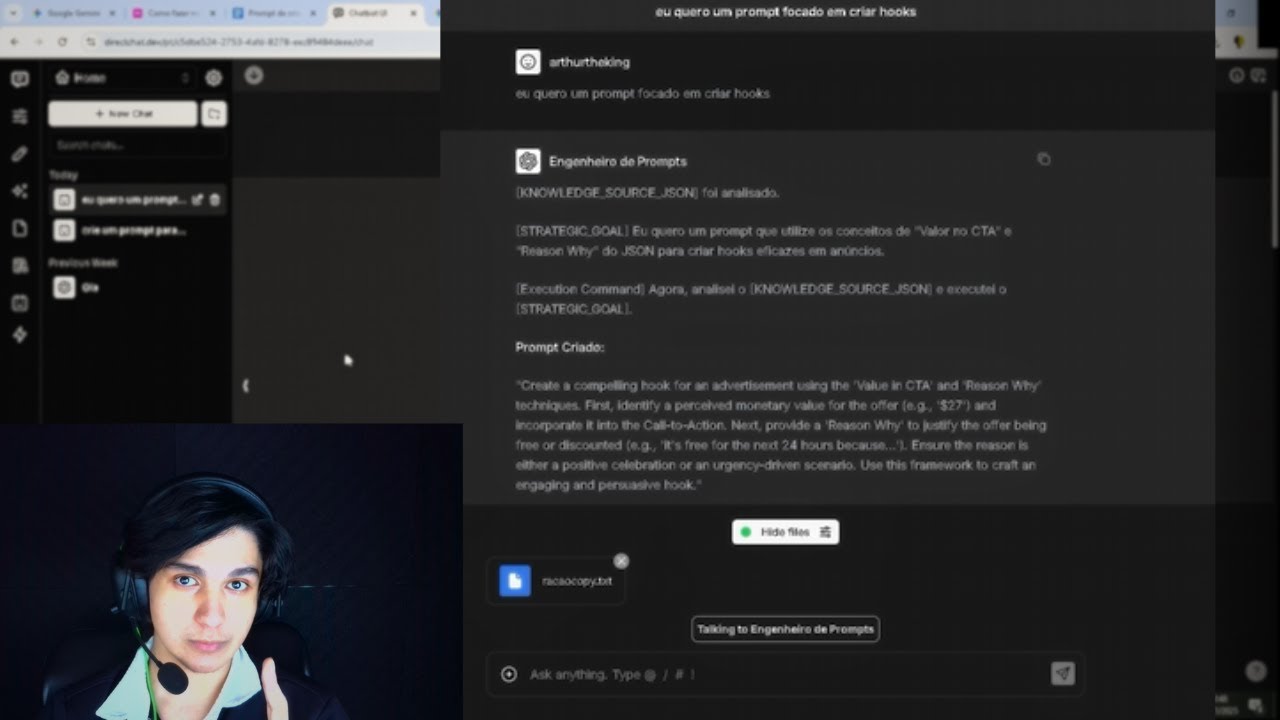The height and width of the screenshot is (720, 1280).
Task: Open the Chats section in the sidebar
Action: (20, 79)
